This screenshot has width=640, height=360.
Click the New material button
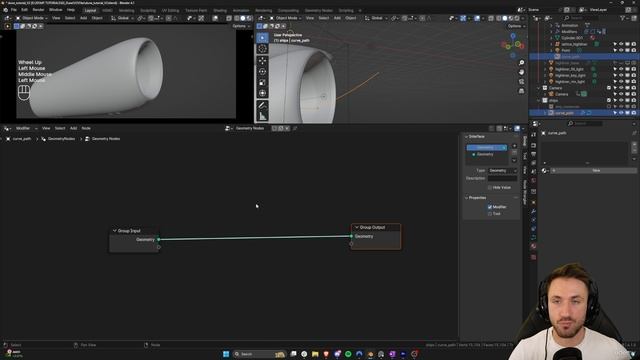tap(593, 171)
